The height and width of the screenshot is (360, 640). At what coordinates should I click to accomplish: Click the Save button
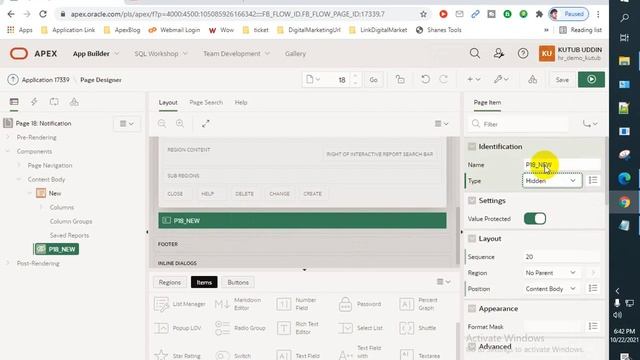(x=562, y=80)
